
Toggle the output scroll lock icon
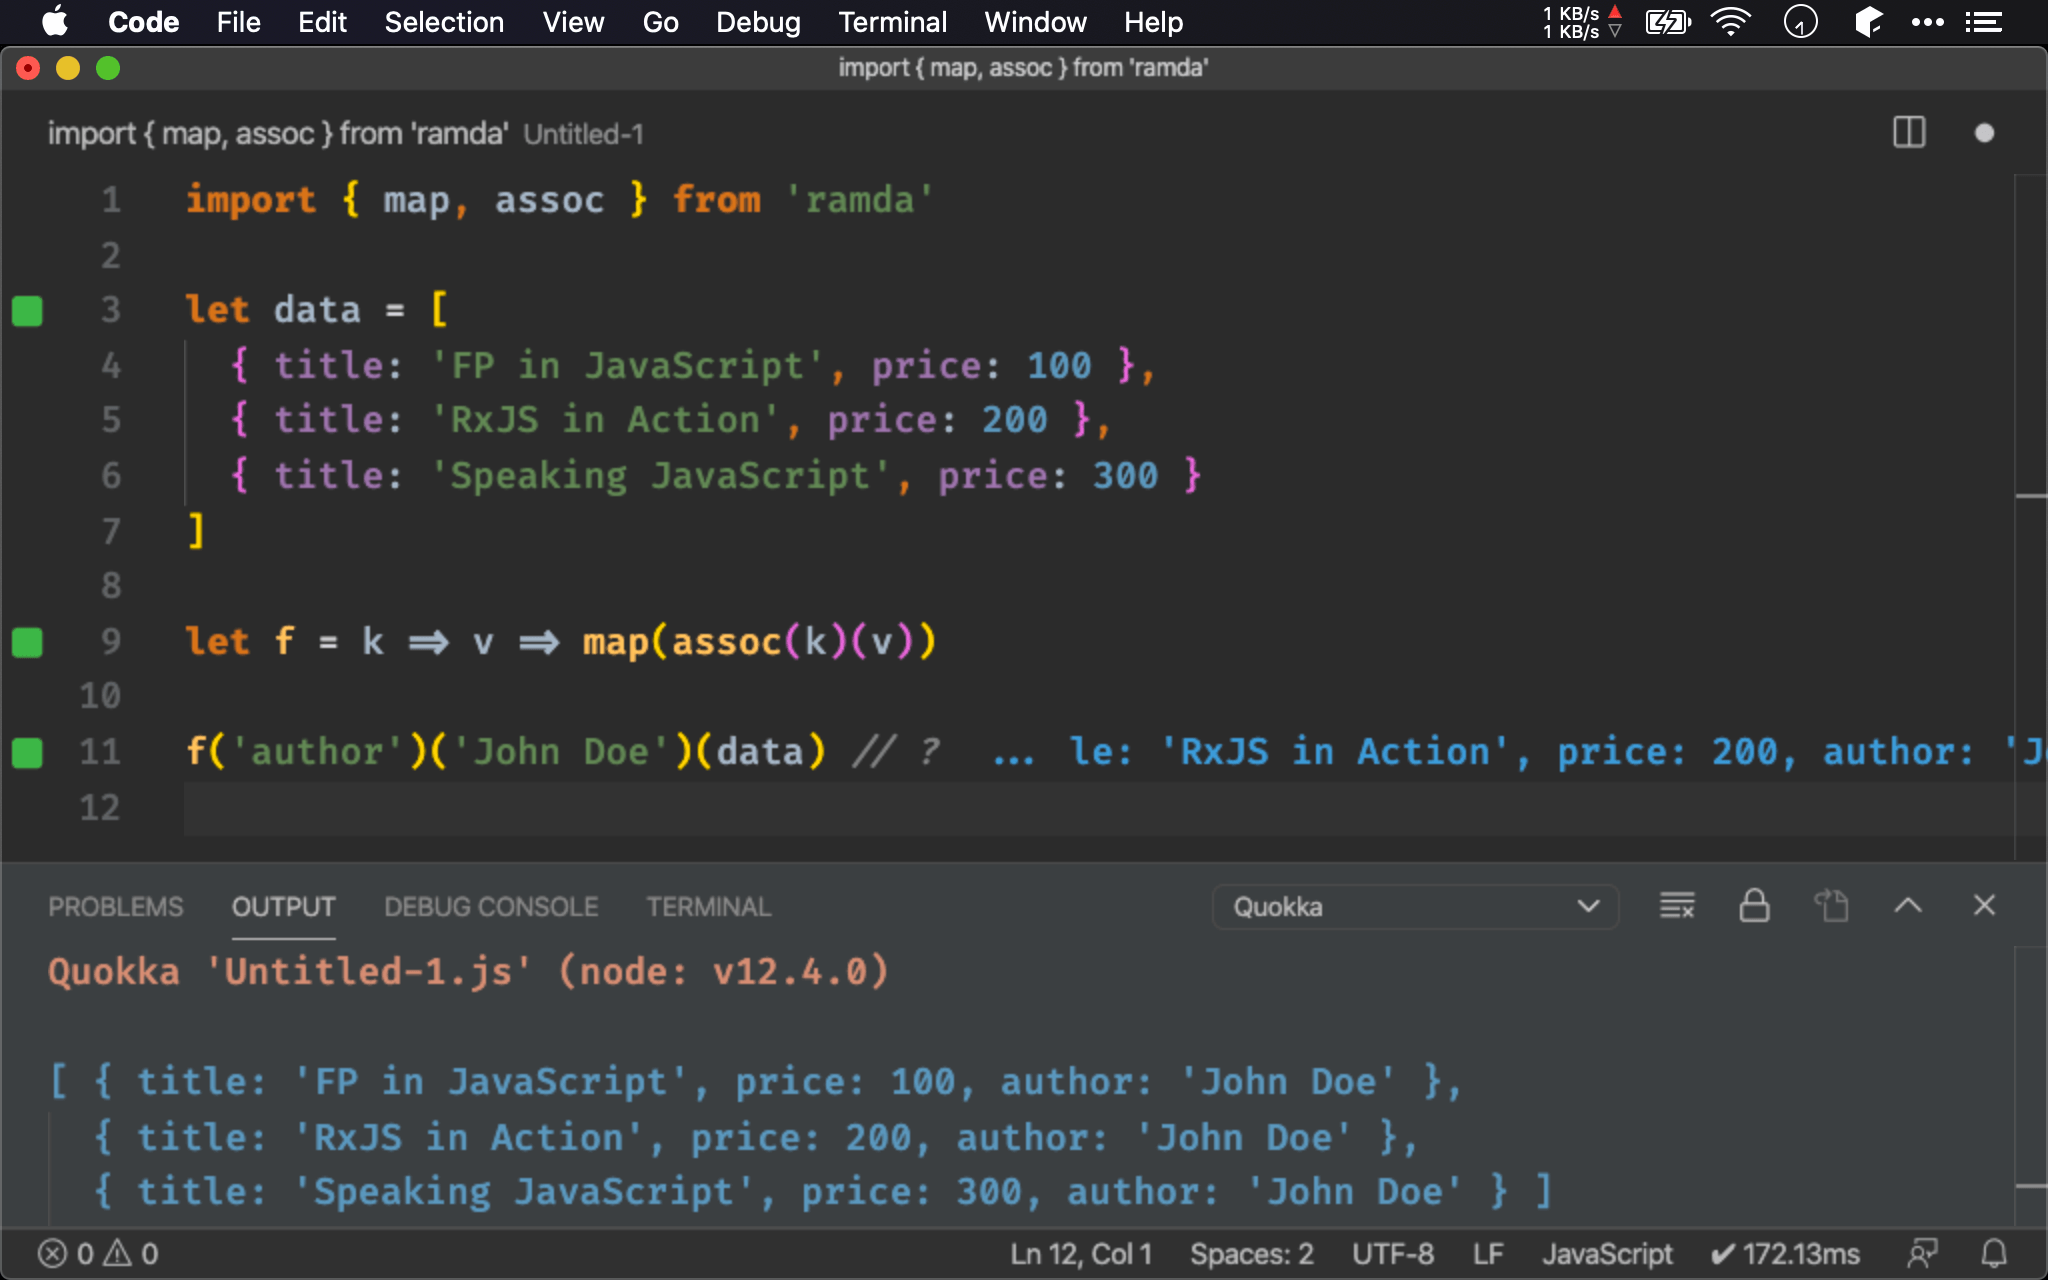[1754, 906]
